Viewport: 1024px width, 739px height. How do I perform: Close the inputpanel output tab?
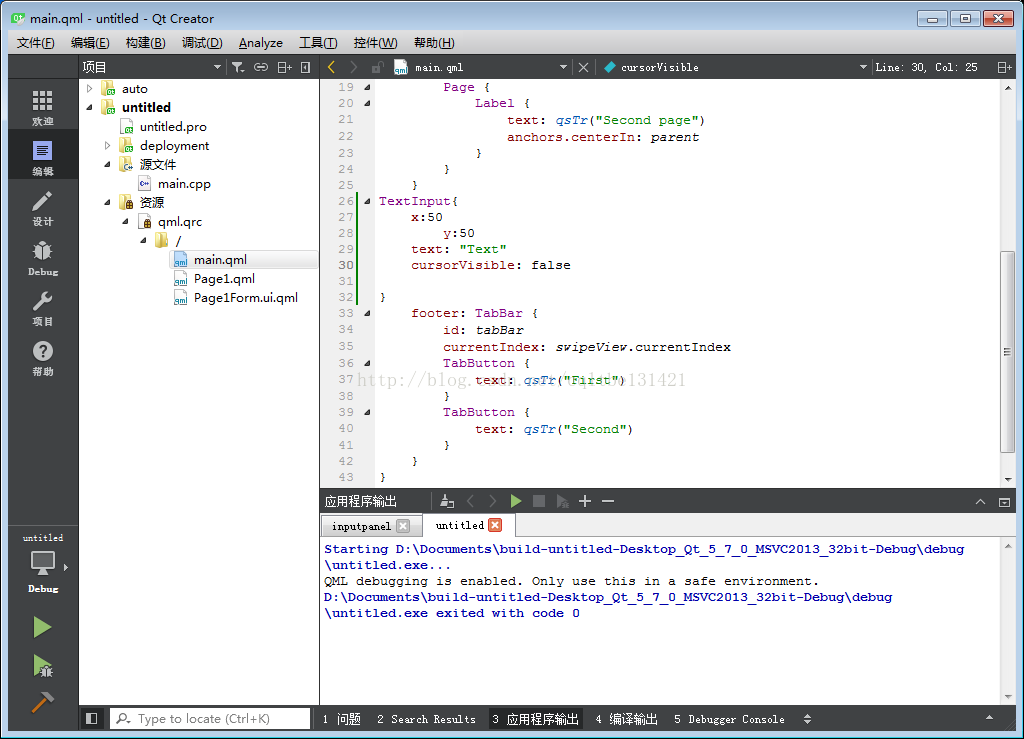402,526
